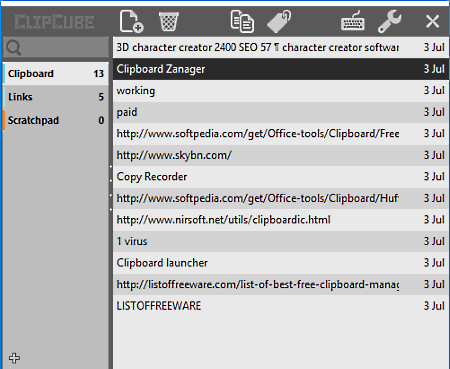The height and width of the screenshot is (369, 450).
Task: Click the nirsoft.net clipboardic link entry
Action: point(281,220)
